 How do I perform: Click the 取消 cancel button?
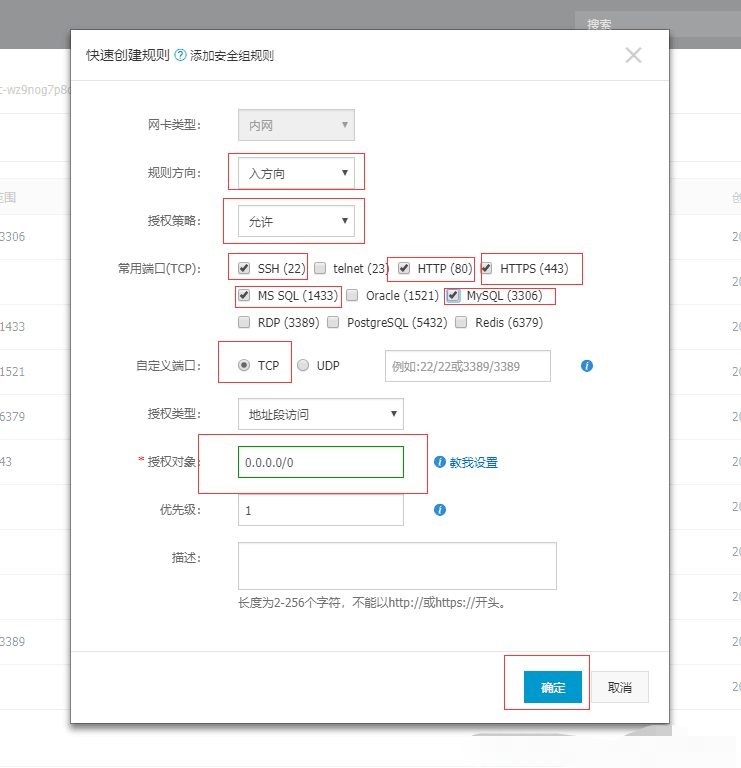619,687
